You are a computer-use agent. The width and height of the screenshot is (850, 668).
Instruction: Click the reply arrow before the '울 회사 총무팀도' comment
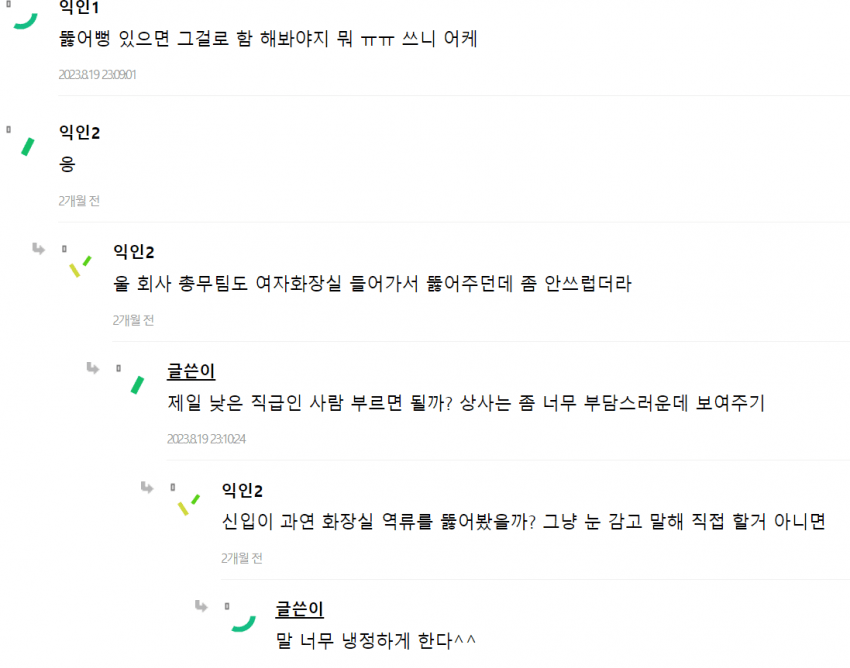39,249
